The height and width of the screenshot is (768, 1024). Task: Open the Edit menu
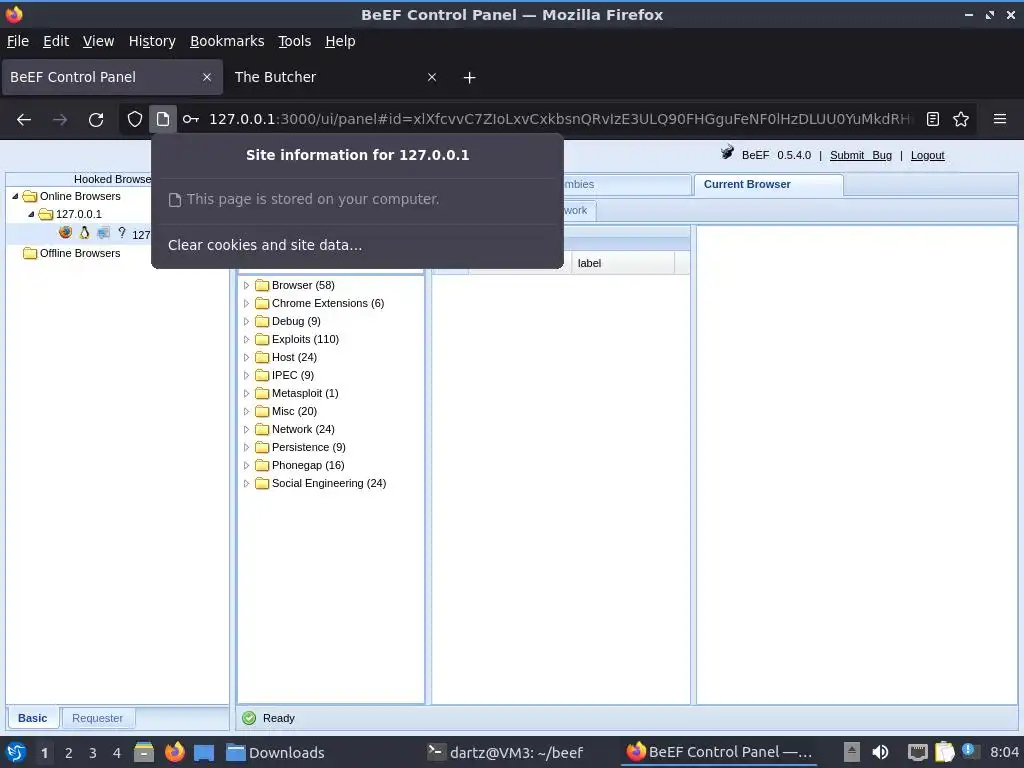coord(56,41)
